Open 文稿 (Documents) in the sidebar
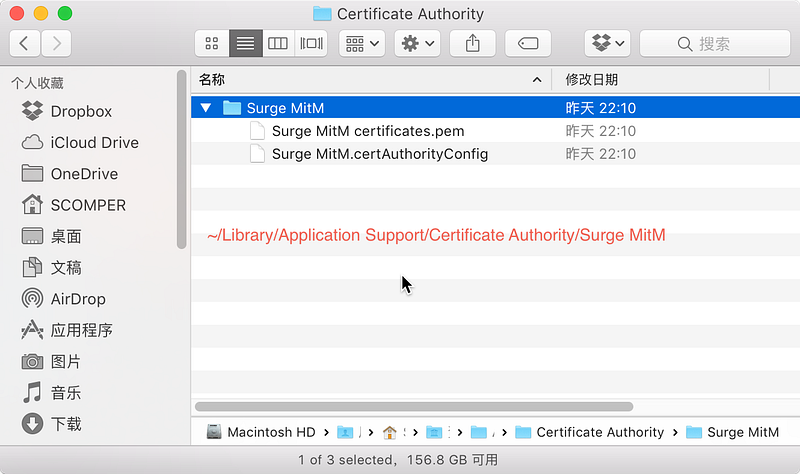 (51, 267)
